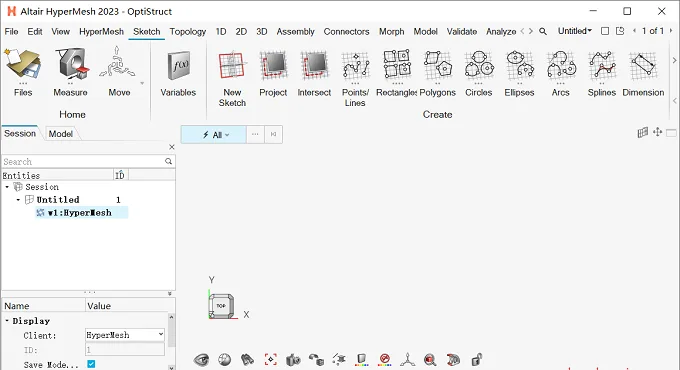680x370 pixels.
Task: Open the Untitled page dropdown
Action: [575, 31]
